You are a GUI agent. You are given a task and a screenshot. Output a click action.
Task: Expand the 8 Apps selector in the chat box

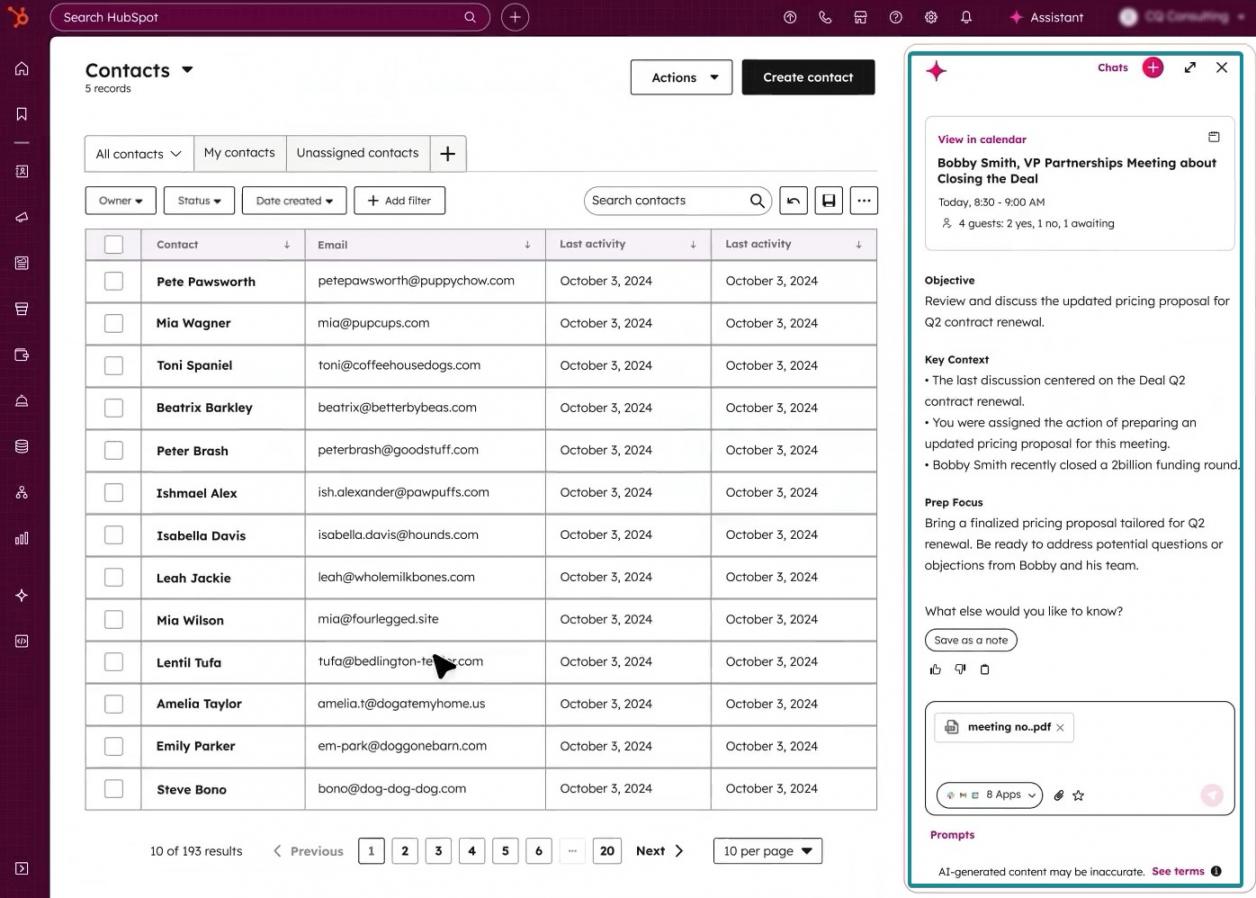pos(989,795)
